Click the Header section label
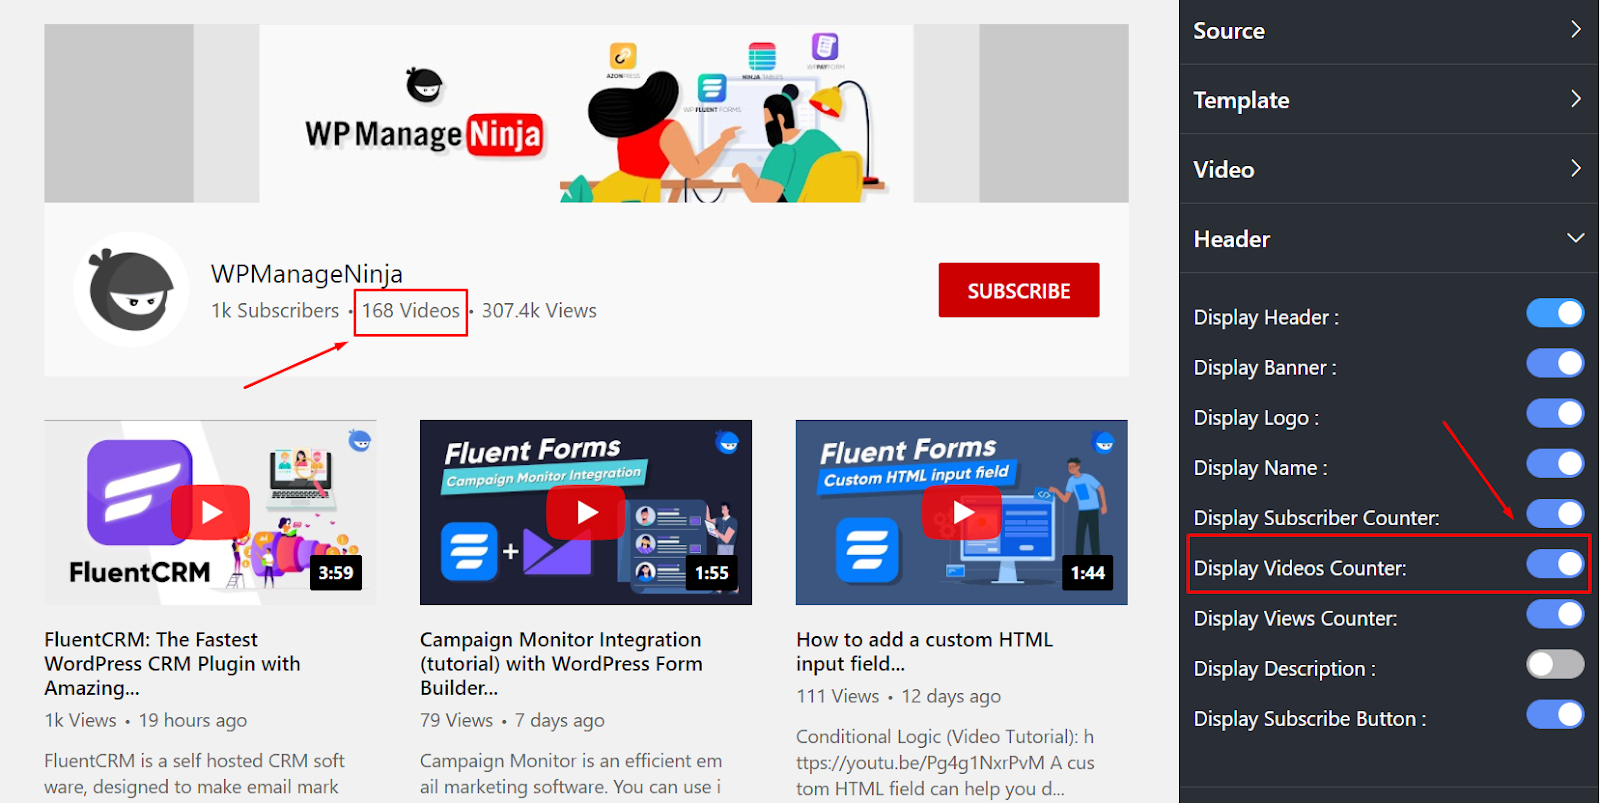The width and height of the screenshot is (1600, 803). [x=1231, y=239]
